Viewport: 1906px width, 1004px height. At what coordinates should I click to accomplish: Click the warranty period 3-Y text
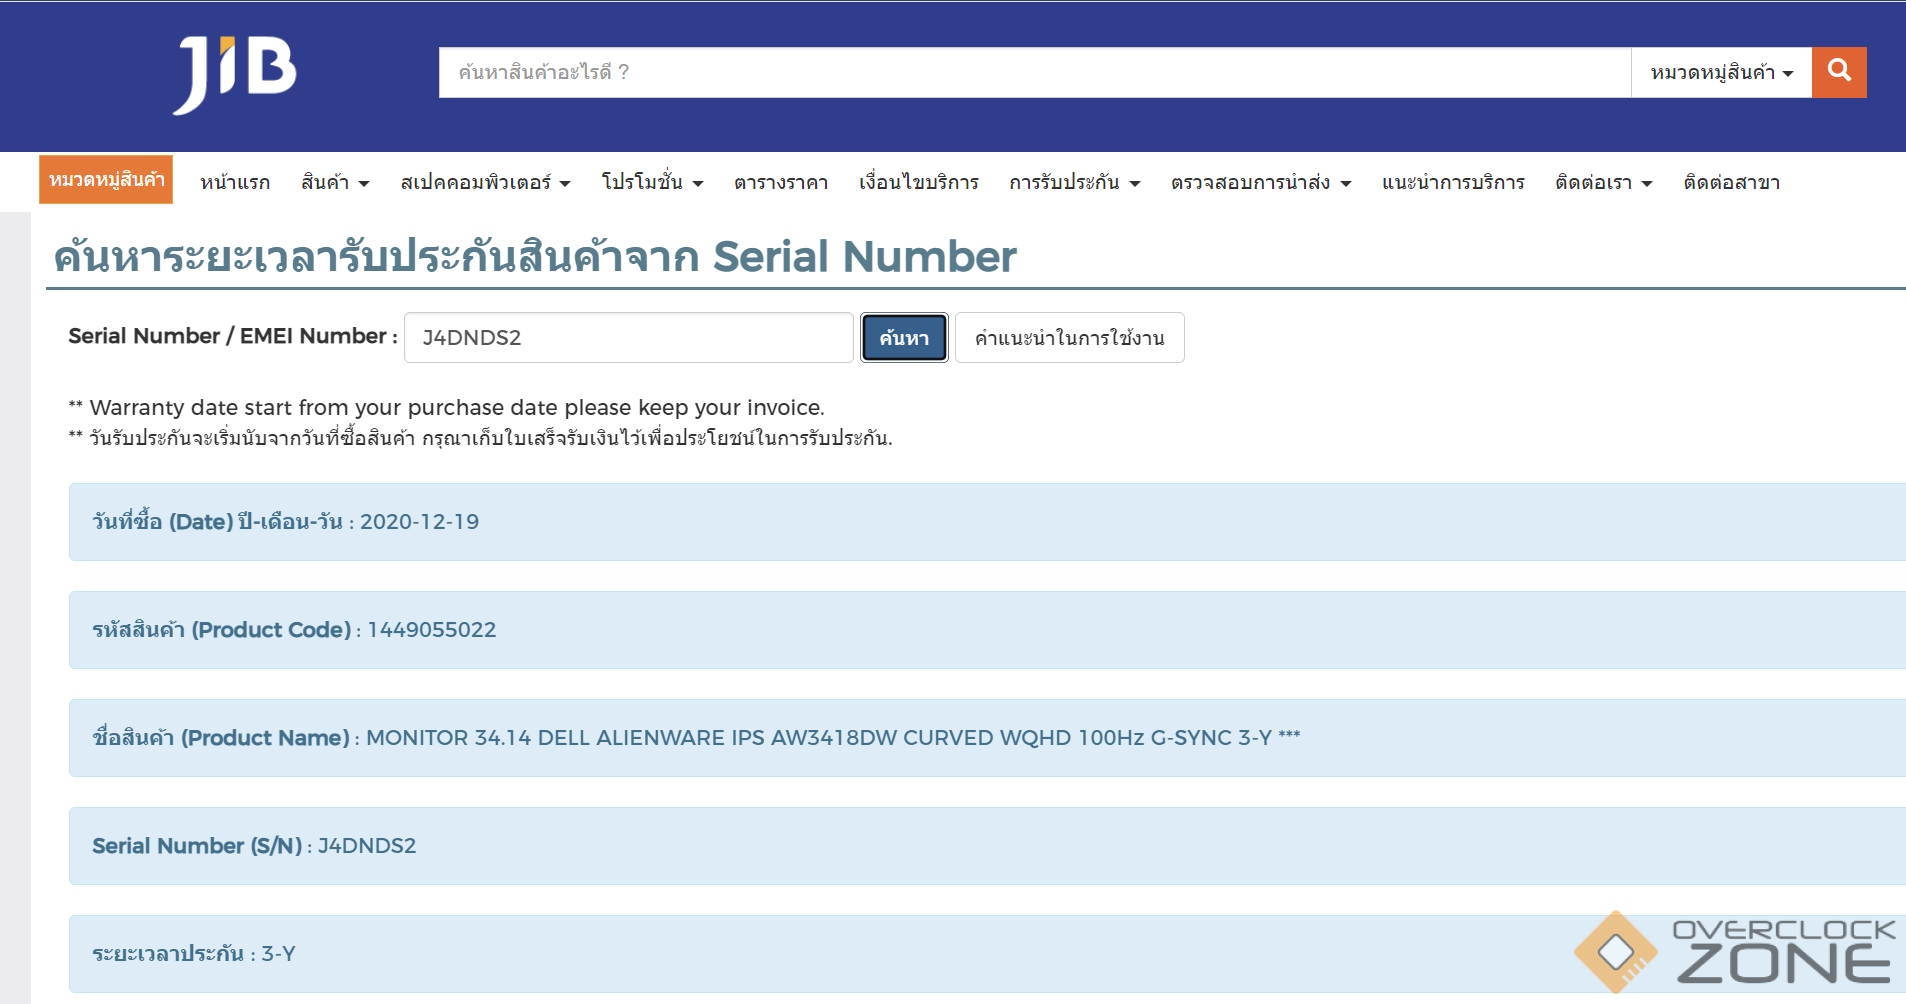279,954
